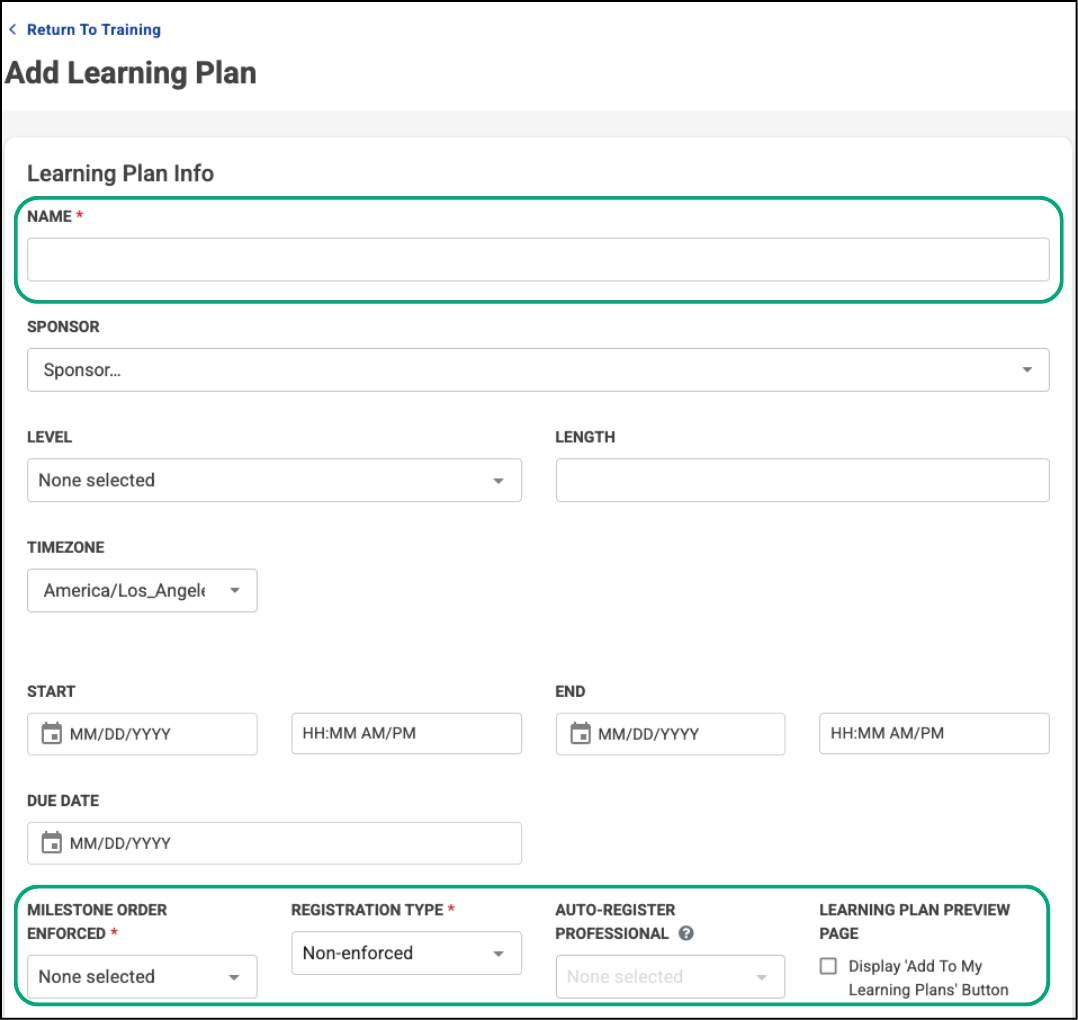Enable 'Add To My Learning Plans' checkbox

coord(828,966)
